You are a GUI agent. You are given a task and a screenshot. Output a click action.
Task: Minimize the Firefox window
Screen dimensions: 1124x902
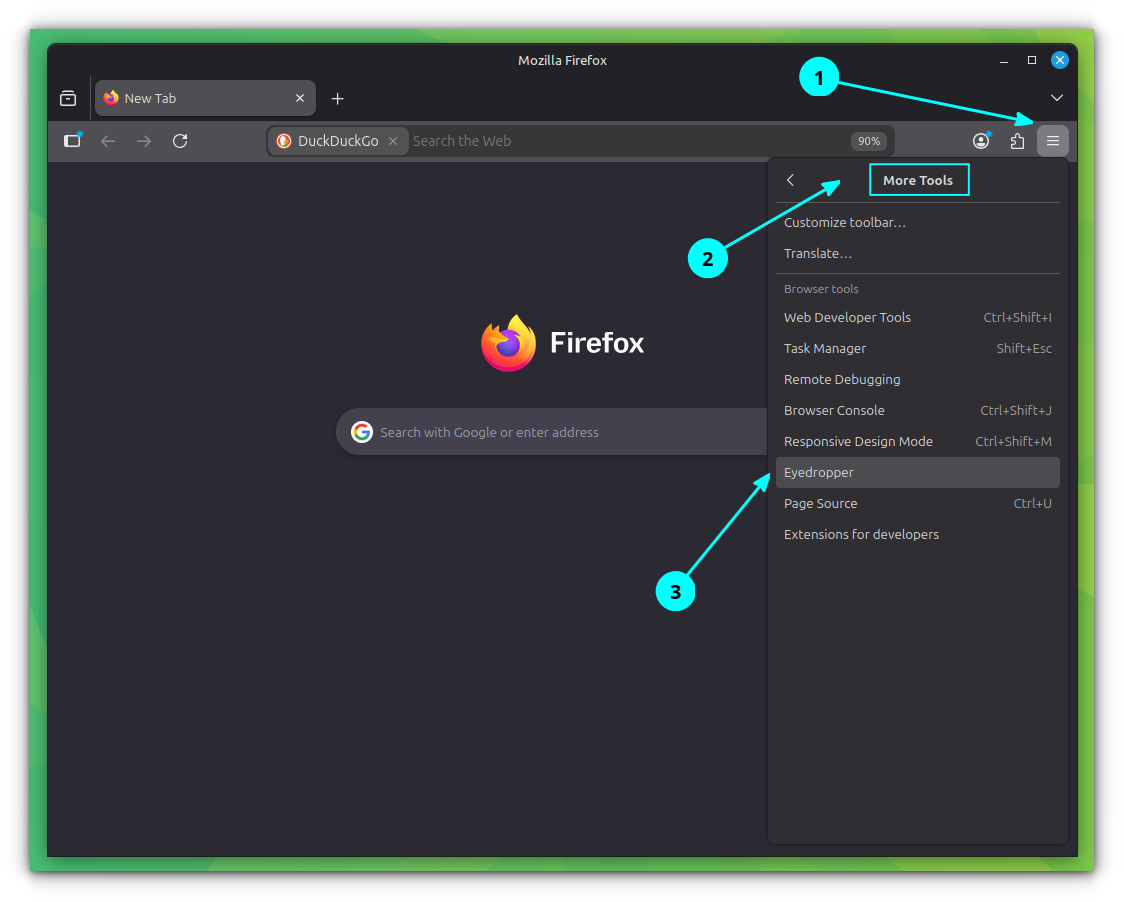coord(1004,61)
